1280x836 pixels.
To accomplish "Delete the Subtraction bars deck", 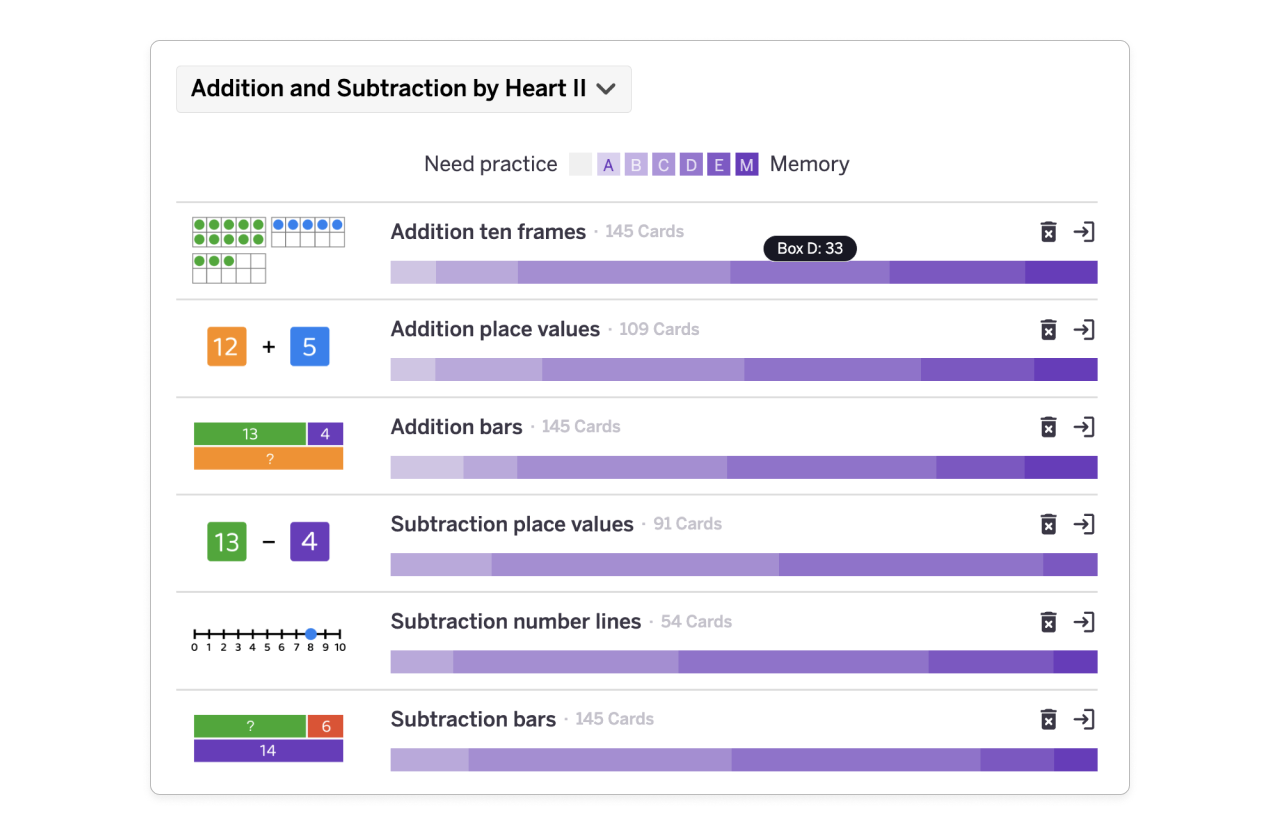I will click(1048, 718).
